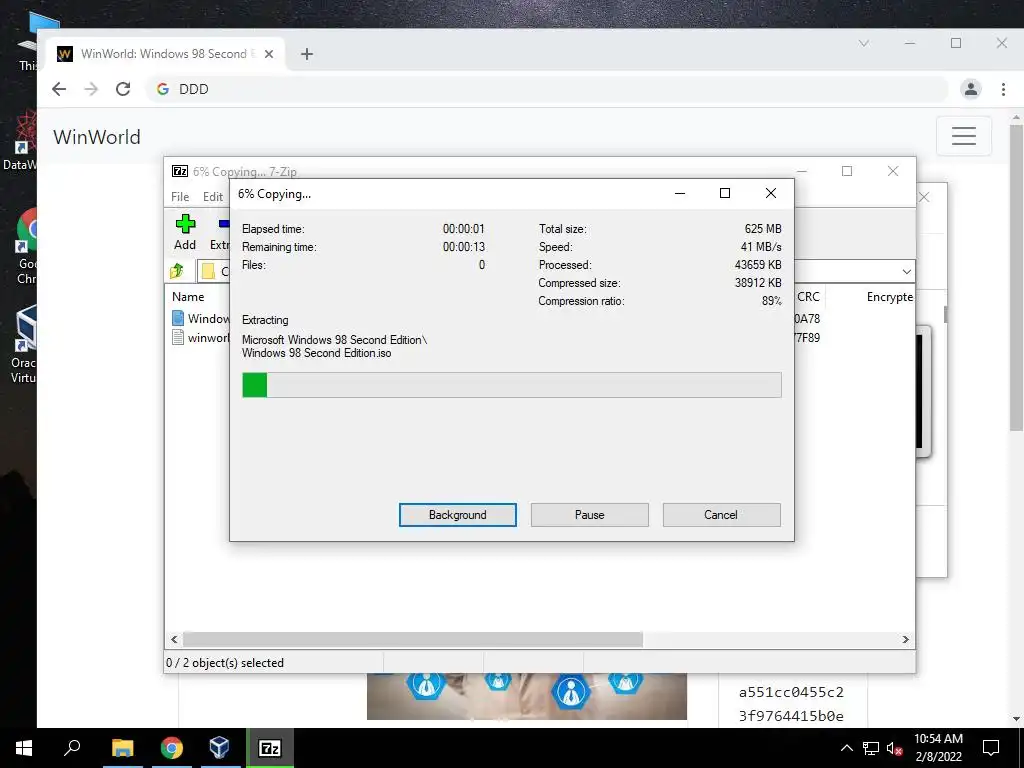The image size is (1024, 768).
Task: Select the Windows 98 ISO folder icon
Action: pos(178,318)
